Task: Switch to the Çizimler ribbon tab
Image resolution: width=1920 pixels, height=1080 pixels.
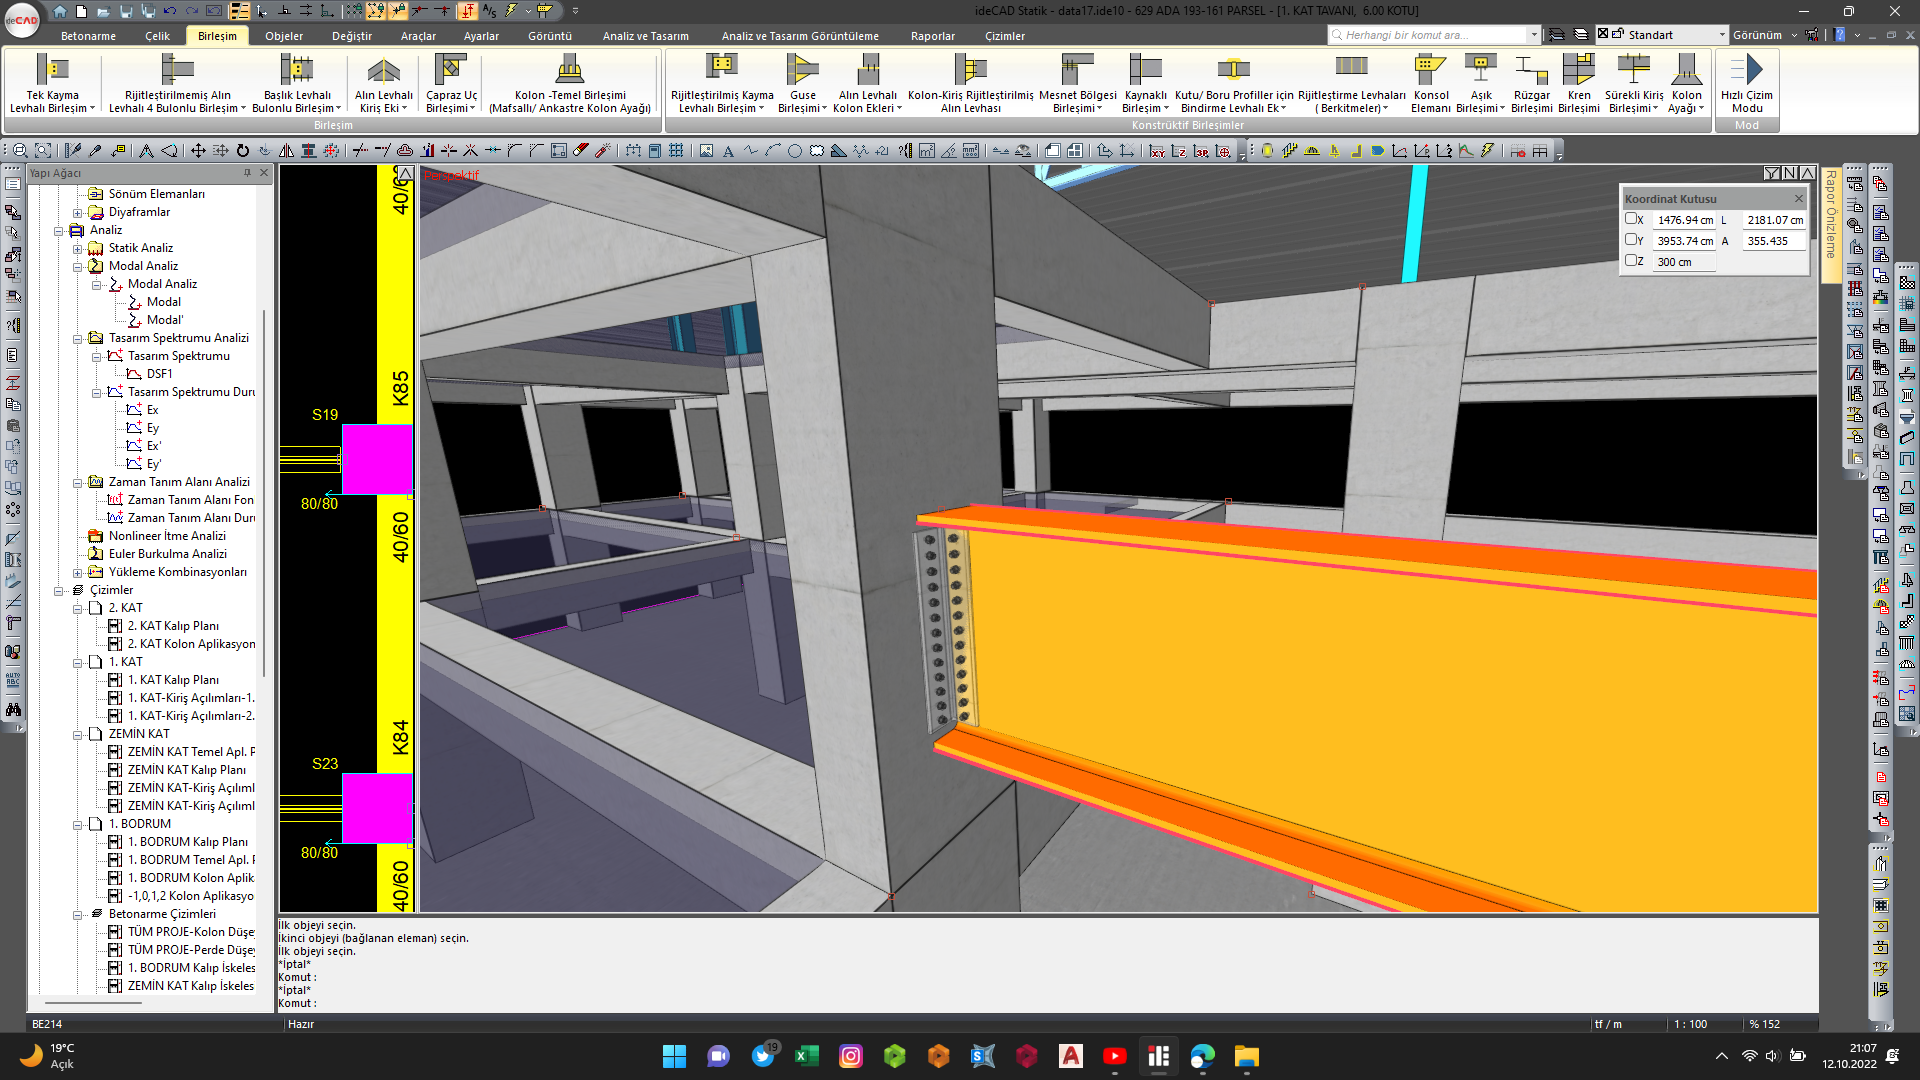Action: 1005,36
